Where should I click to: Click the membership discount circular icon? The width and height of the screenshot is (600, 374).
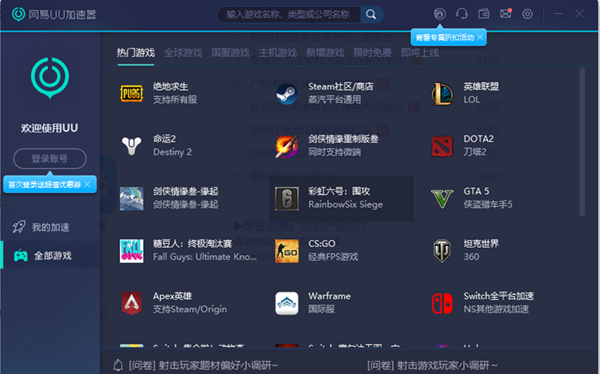pyautogui.click(x=440, y=14)
